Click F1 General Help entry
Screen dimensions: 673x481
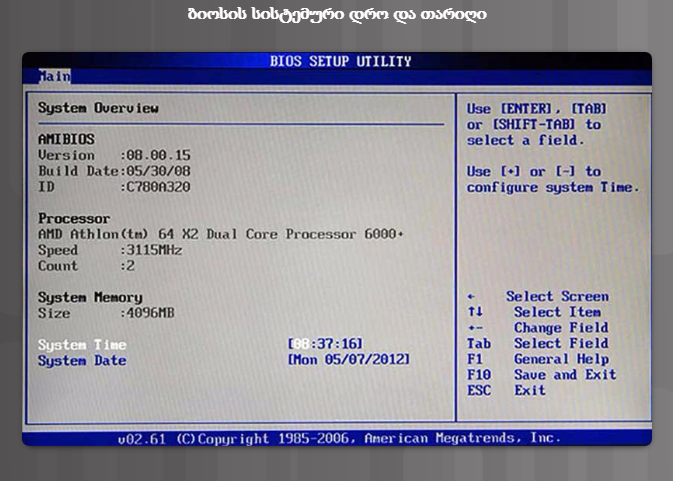pyautogui.click(x=538, y=359)
